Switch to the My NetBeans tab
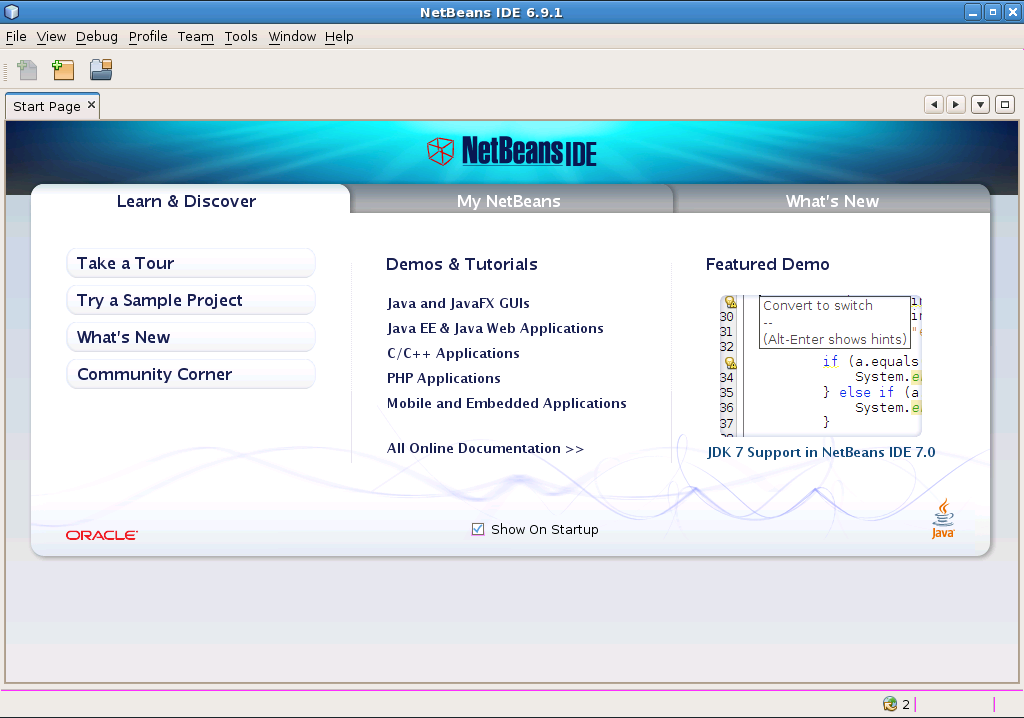Image resolution: width=1024 pixels, height=718 pixels. (509, 201)
